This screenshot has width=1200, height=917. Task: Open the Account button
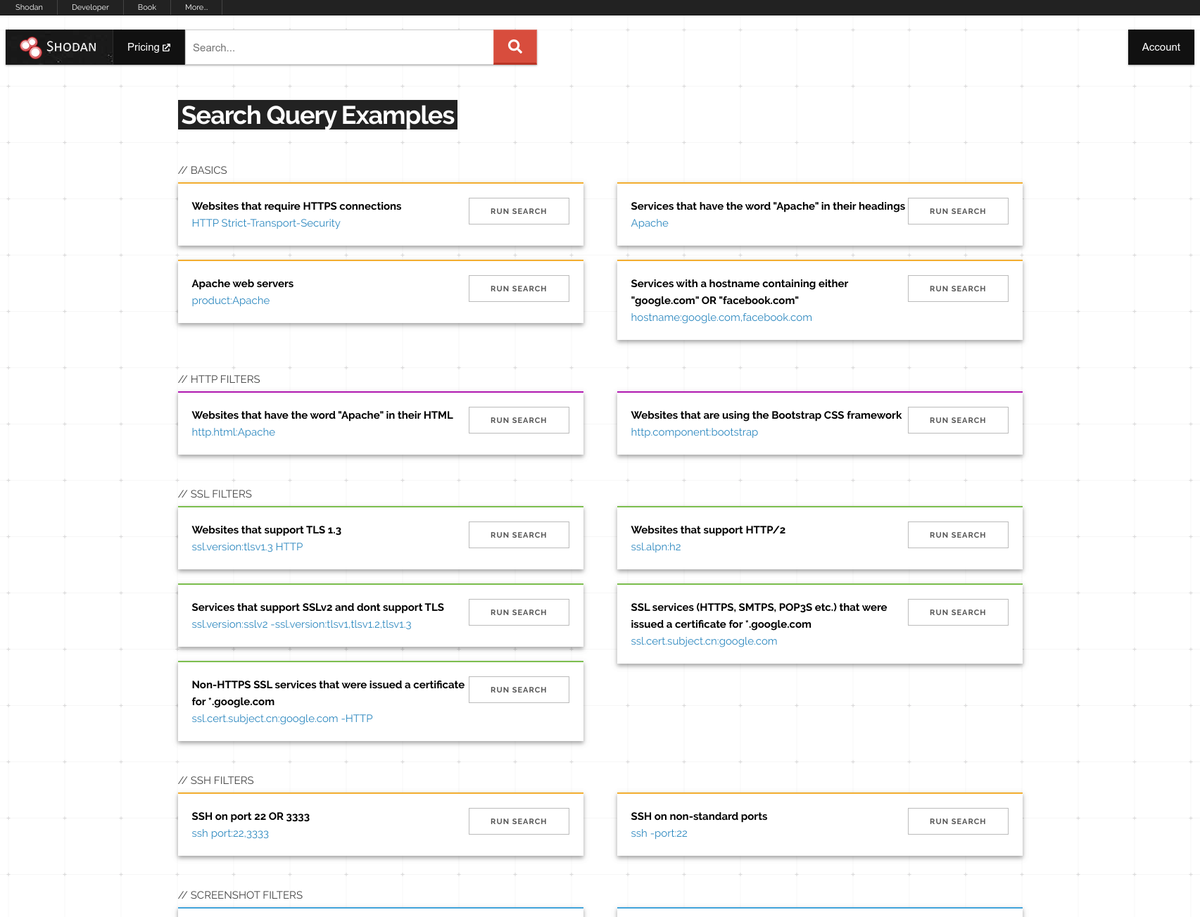coord(1161,47)
